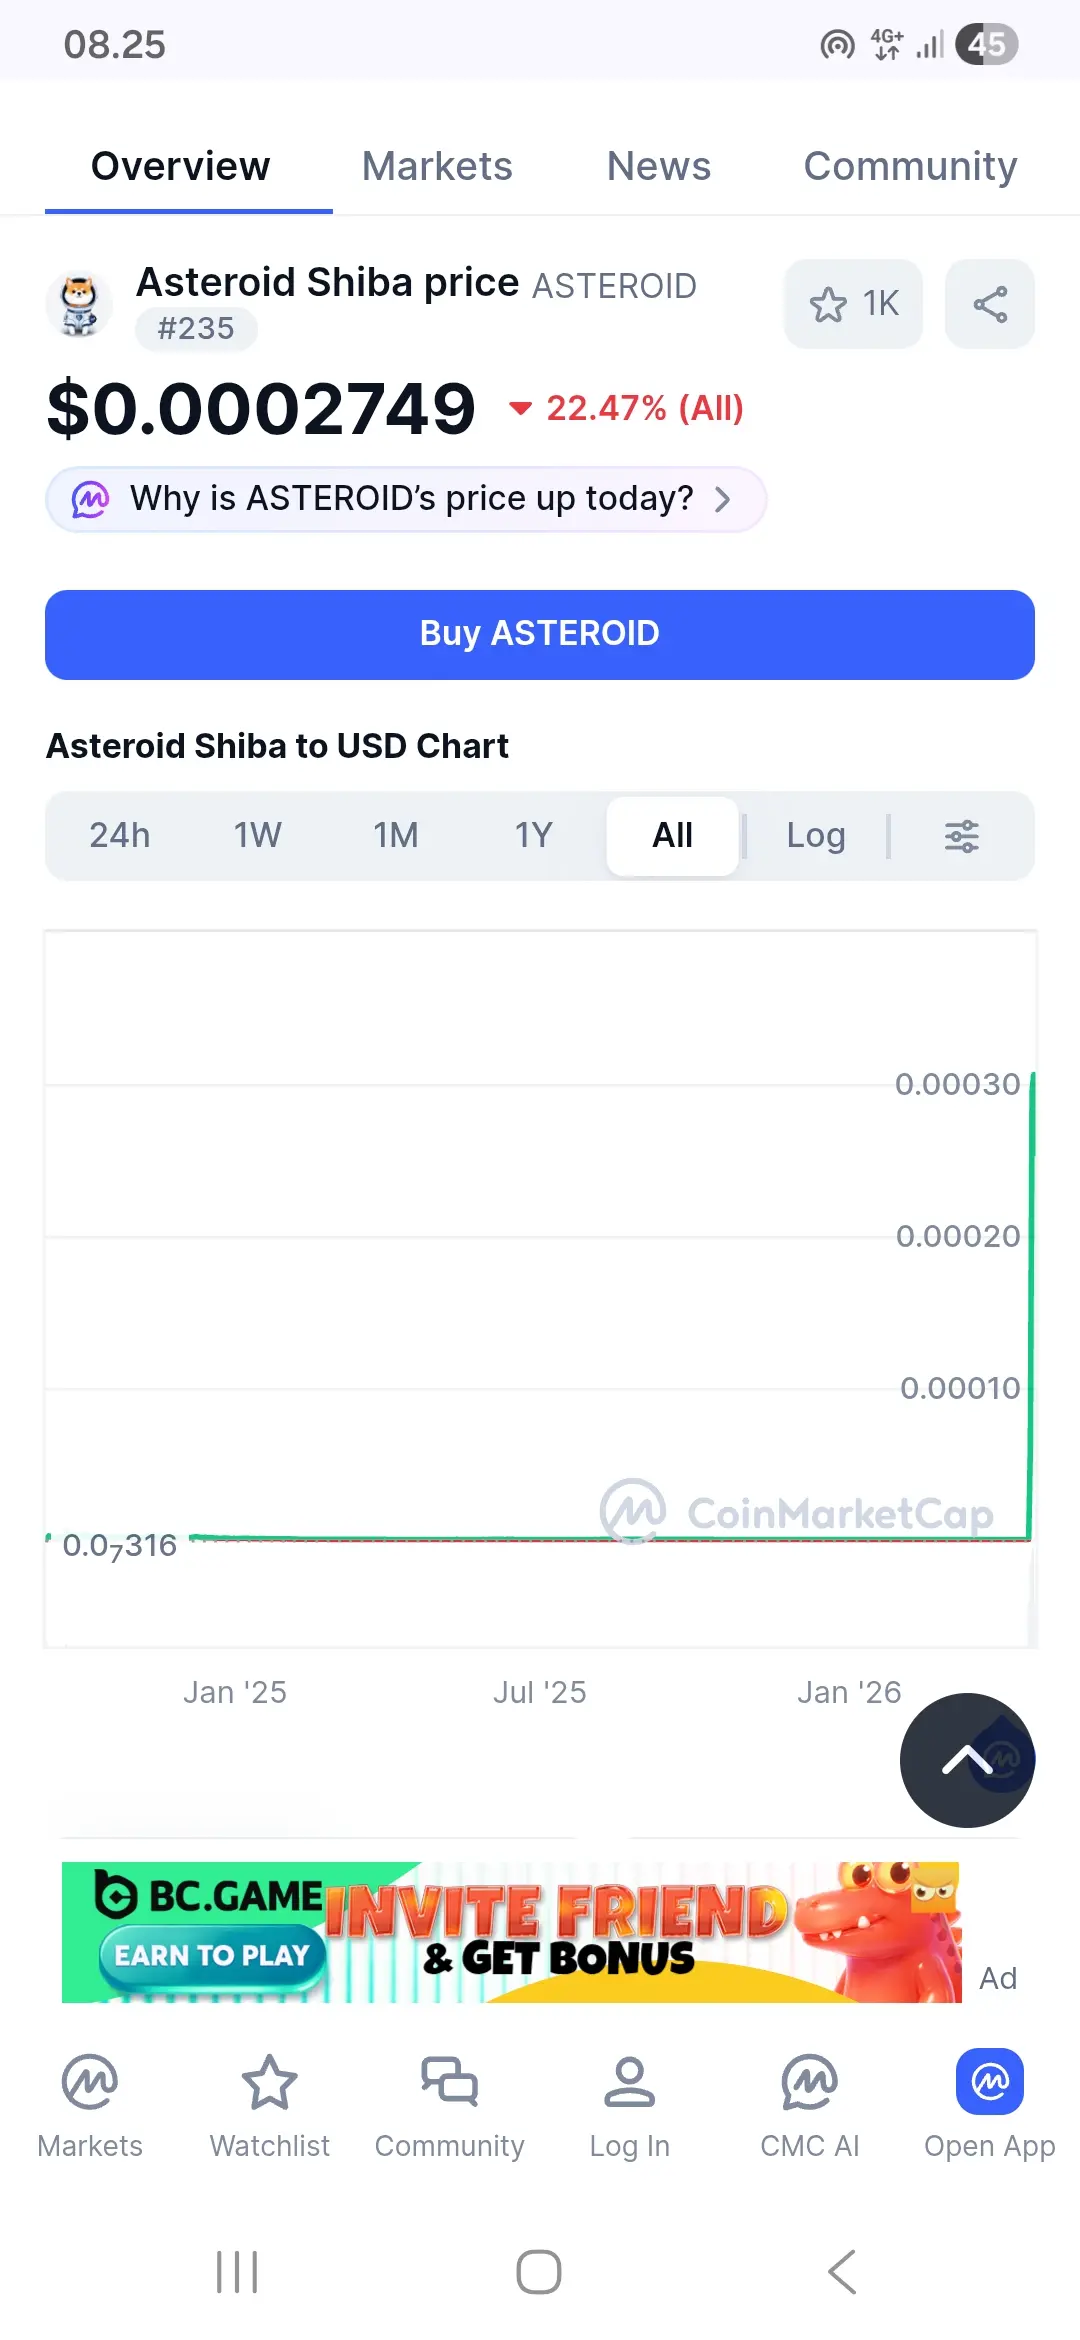Screen dimensions: 1080x2340
Task: Switch to the Community top tab
Action: pos(910,166)
